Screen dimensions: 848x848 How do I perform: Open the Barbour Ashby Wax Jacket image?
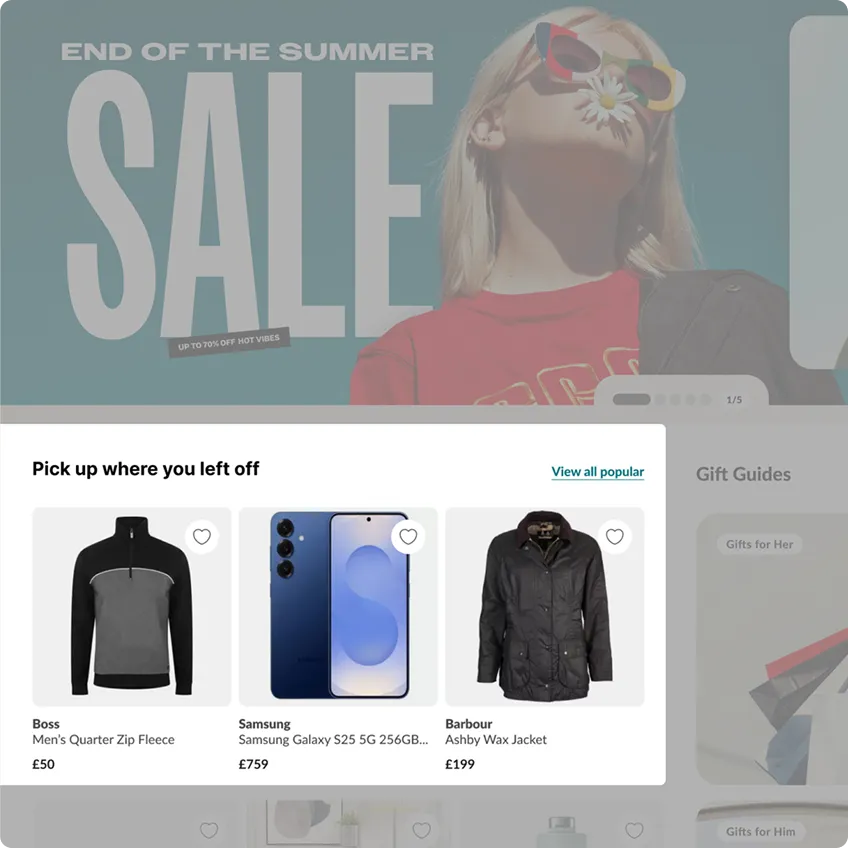pos(545,606)
